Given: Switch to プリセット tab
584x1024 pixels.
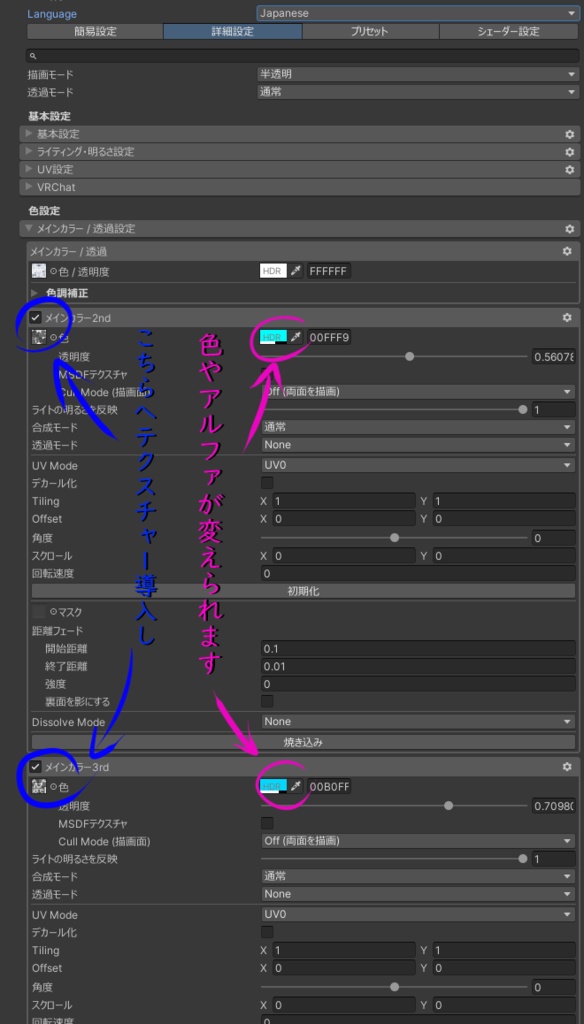Looking at the screenshot, I should (370, 31).
